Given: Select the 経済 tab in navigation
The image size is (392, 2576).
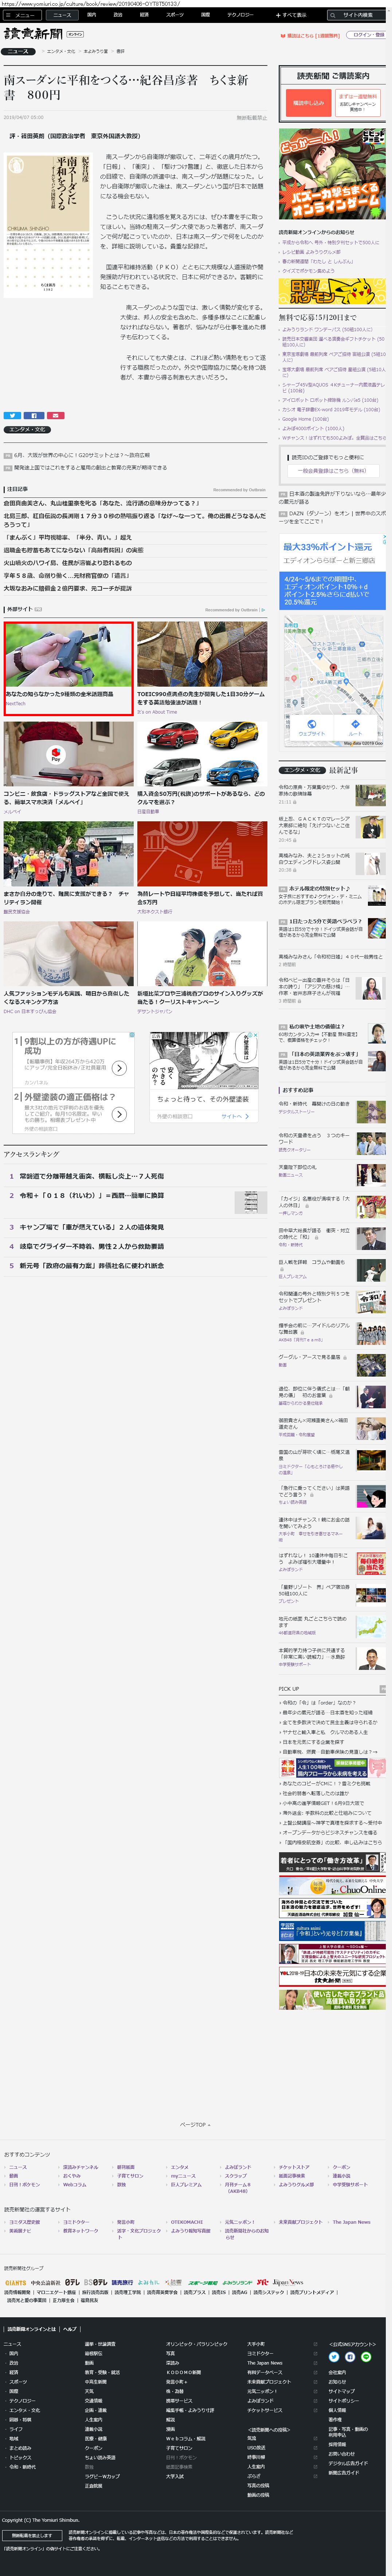Looking at the screenshot, I should [144, 15].
